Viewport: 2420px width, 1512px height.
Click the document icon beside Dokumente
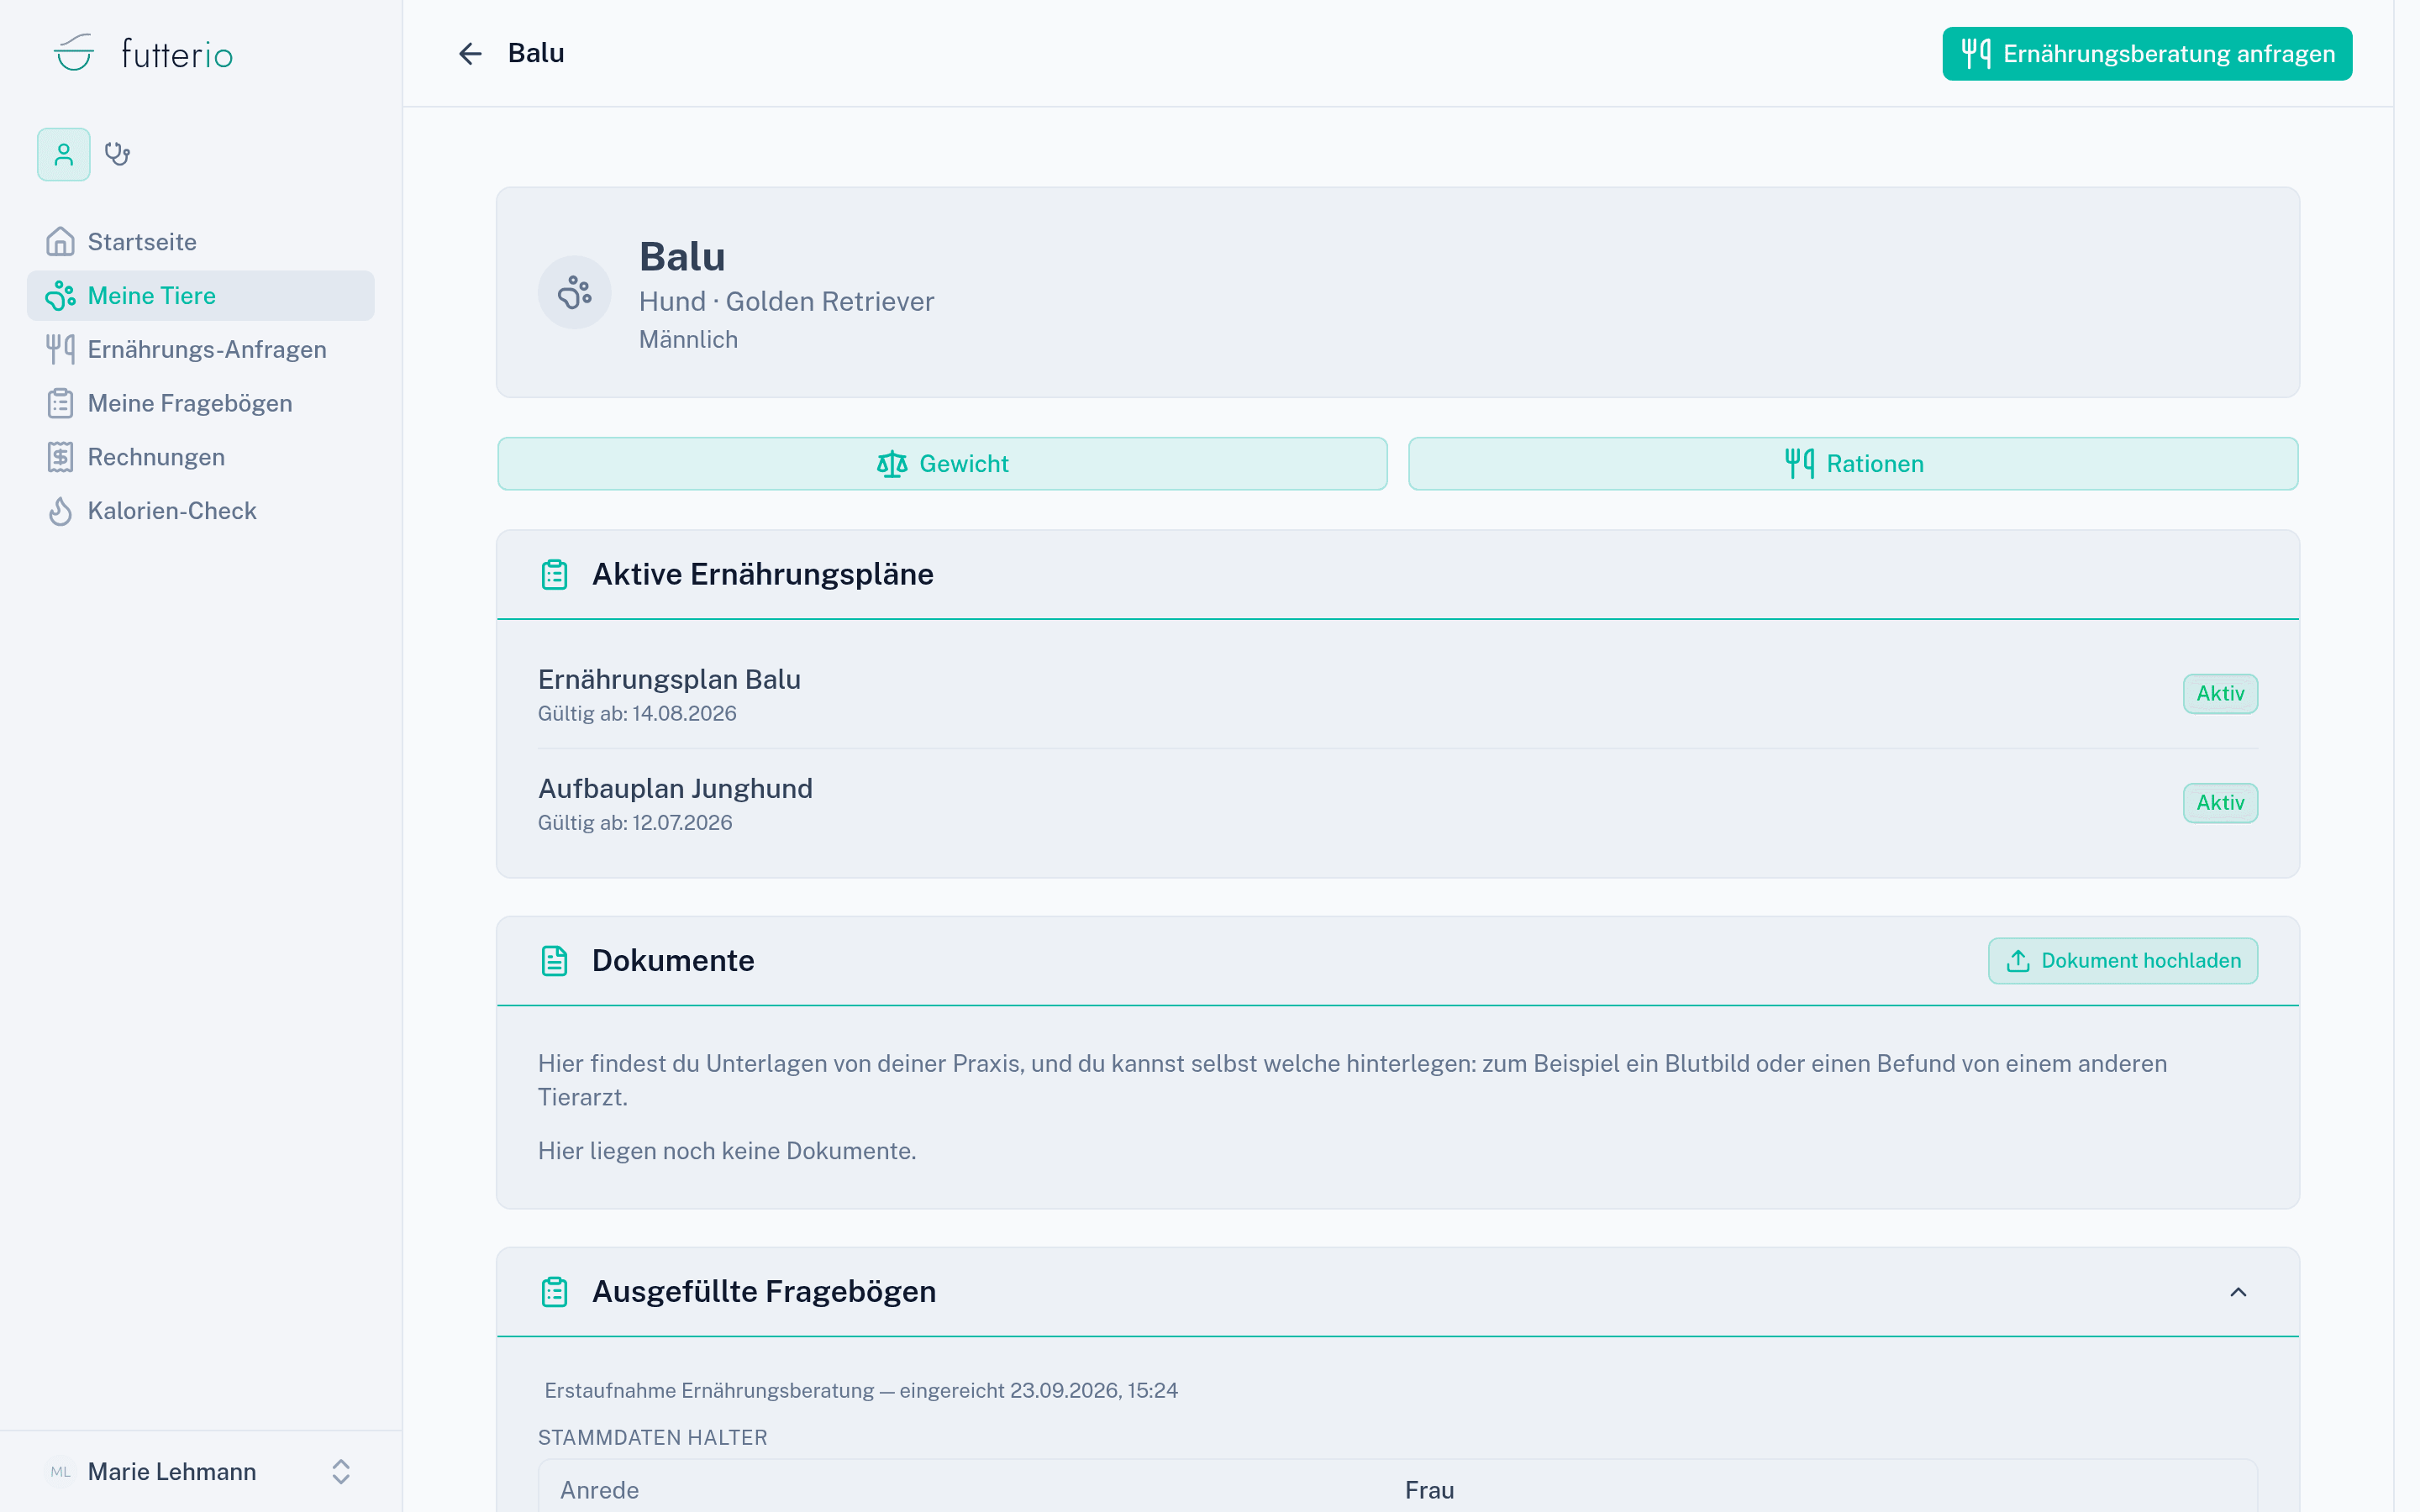click(555, 960)
